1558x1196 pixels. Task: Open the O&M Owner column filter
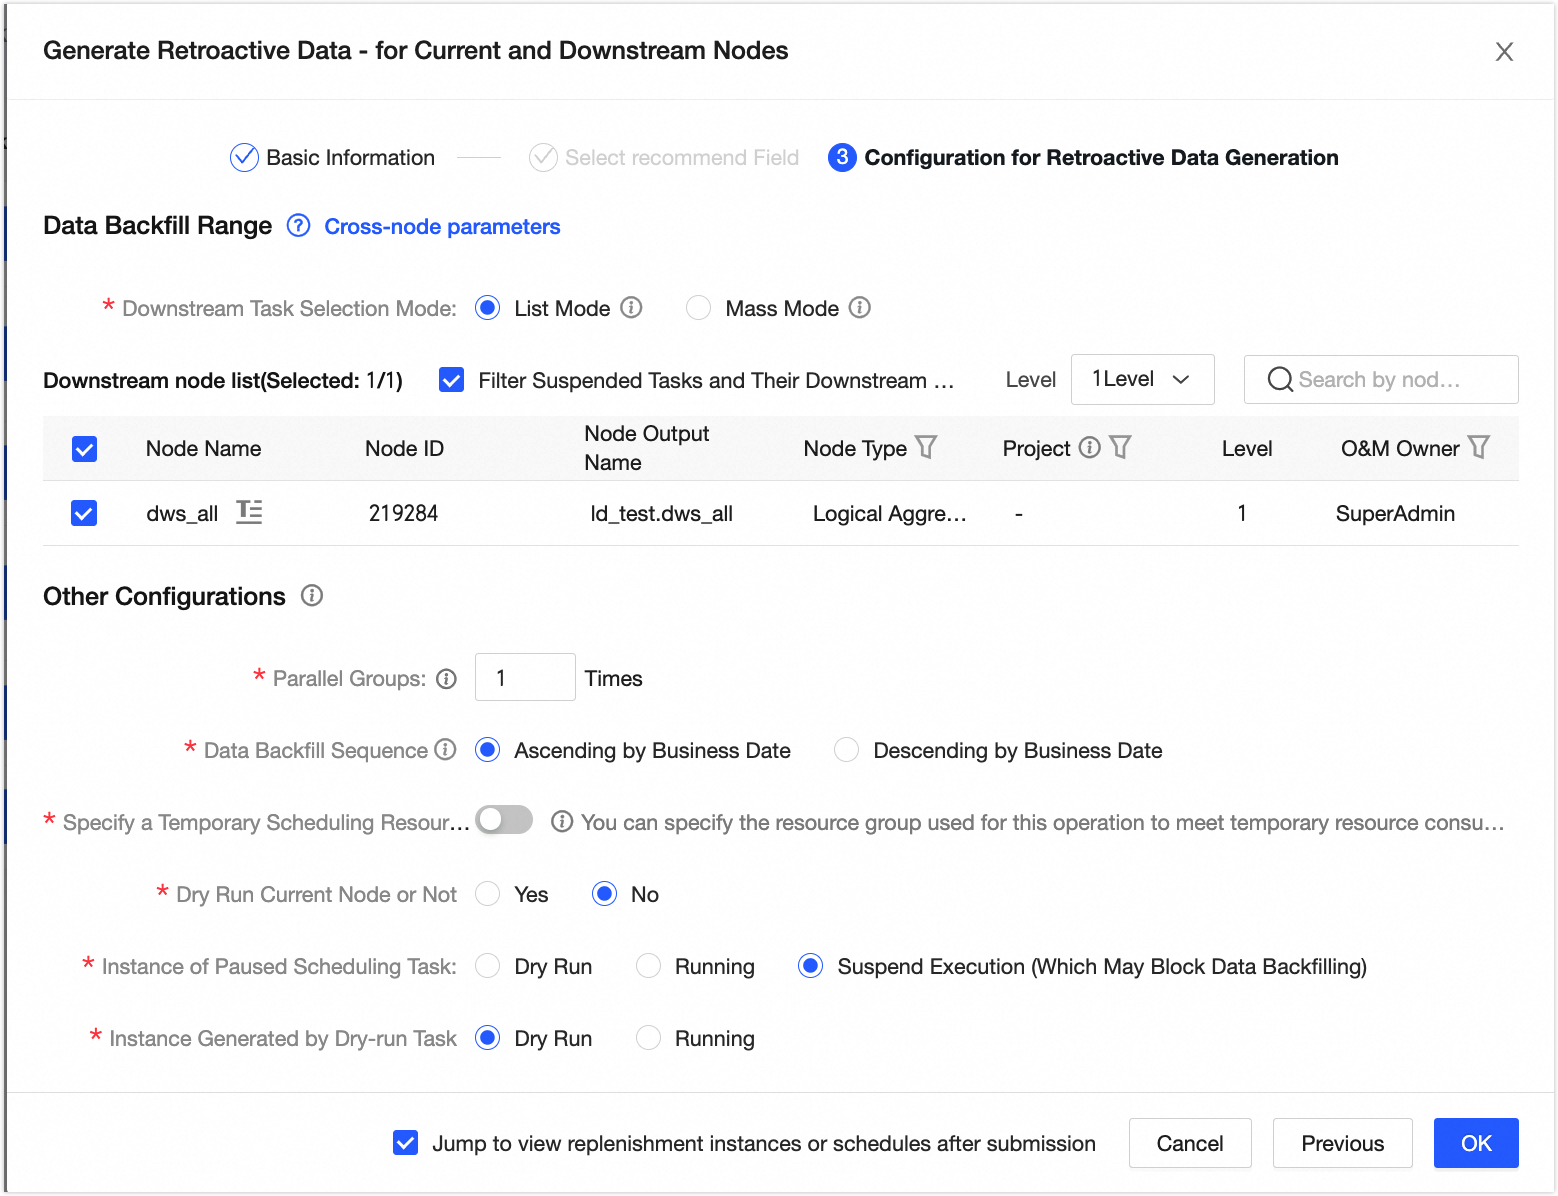click(1479, 448)
